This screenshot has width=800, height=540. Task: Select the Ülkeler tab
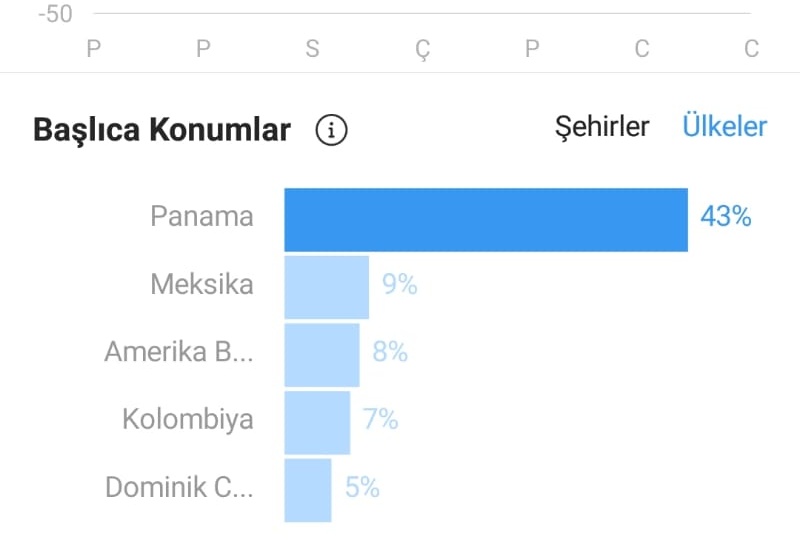tap(724, 126)
